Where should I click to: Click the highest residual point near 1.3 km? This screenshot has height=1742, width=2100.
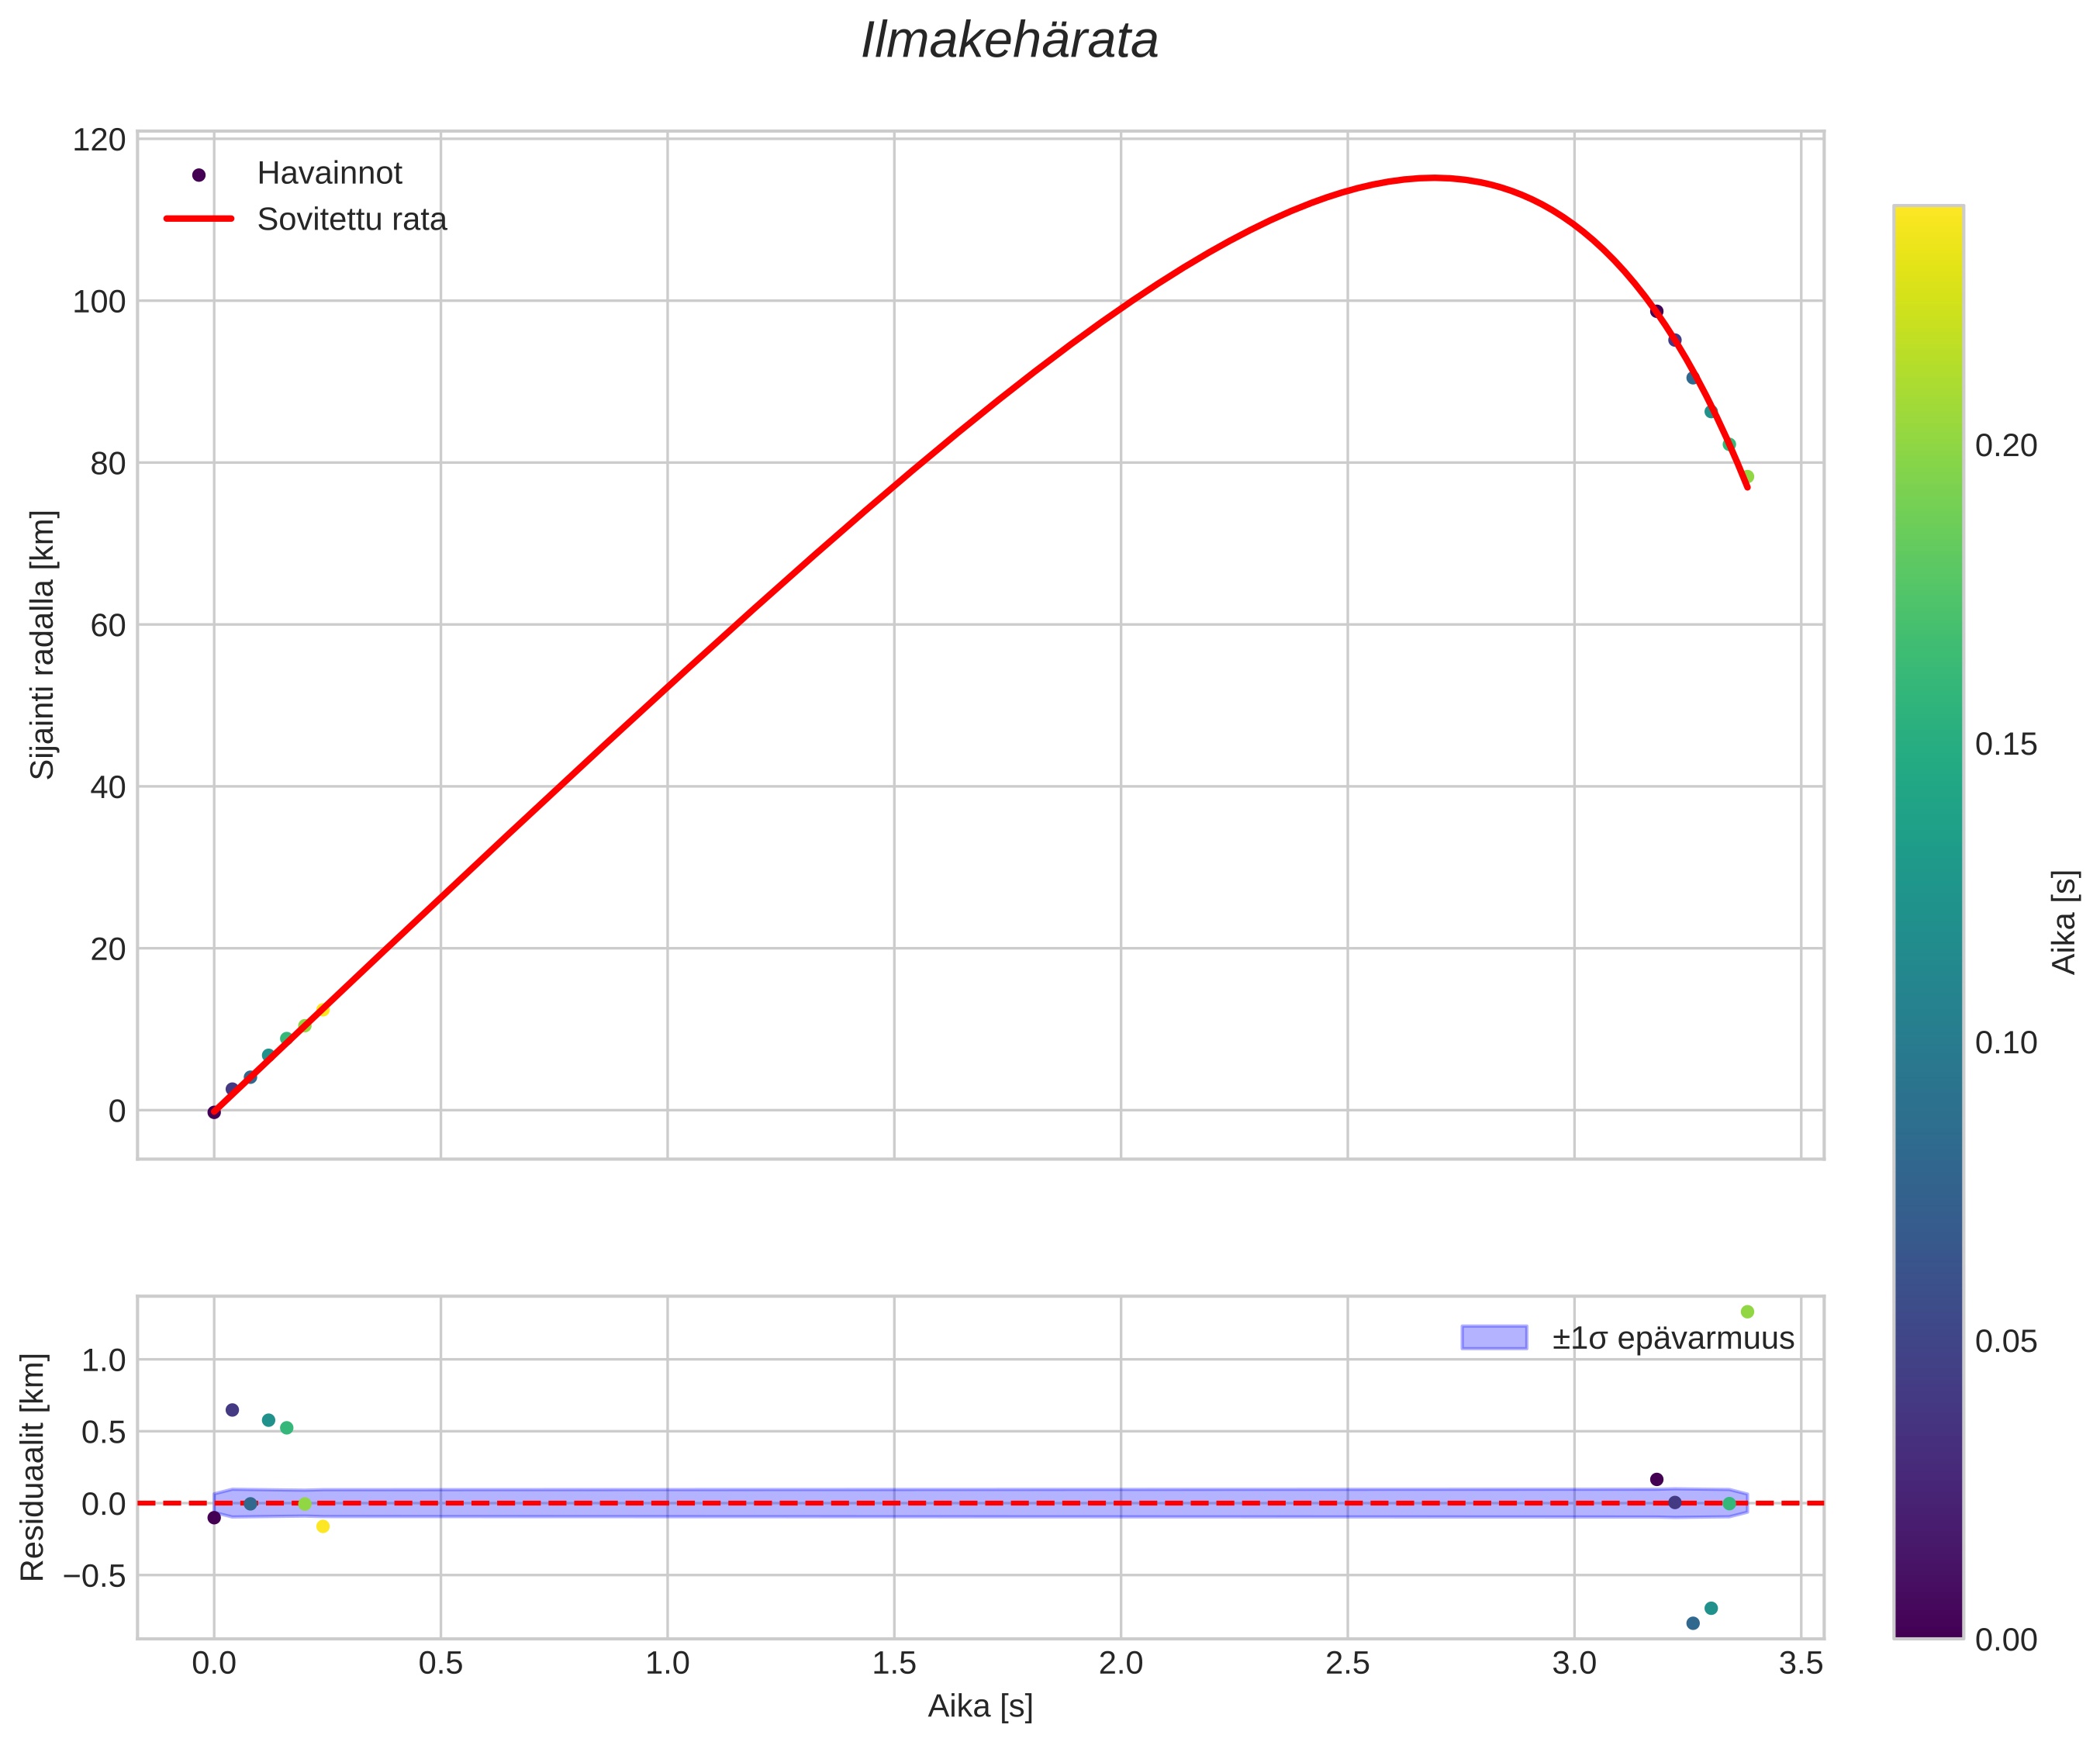click(x=1747, y=1312)
